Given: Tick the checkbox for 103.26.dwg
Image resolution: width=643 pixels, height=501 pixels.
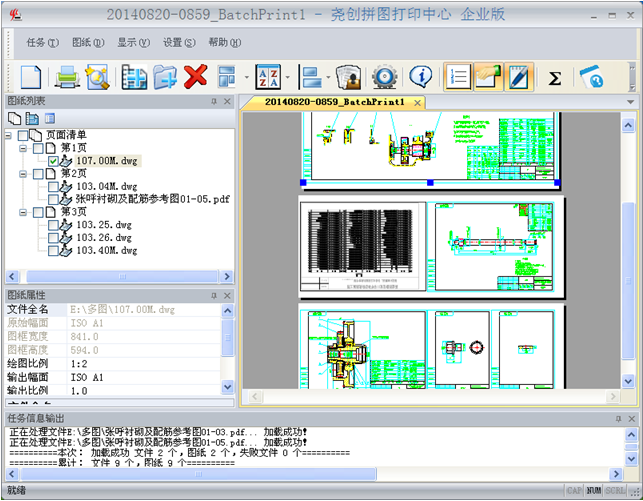Looking at the screenshot, I should pyautogui.click(x=54, y=238).
